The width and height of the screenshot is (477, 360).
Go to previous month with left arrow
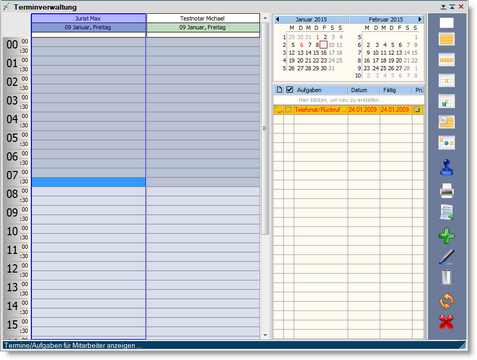click(278, 19)
